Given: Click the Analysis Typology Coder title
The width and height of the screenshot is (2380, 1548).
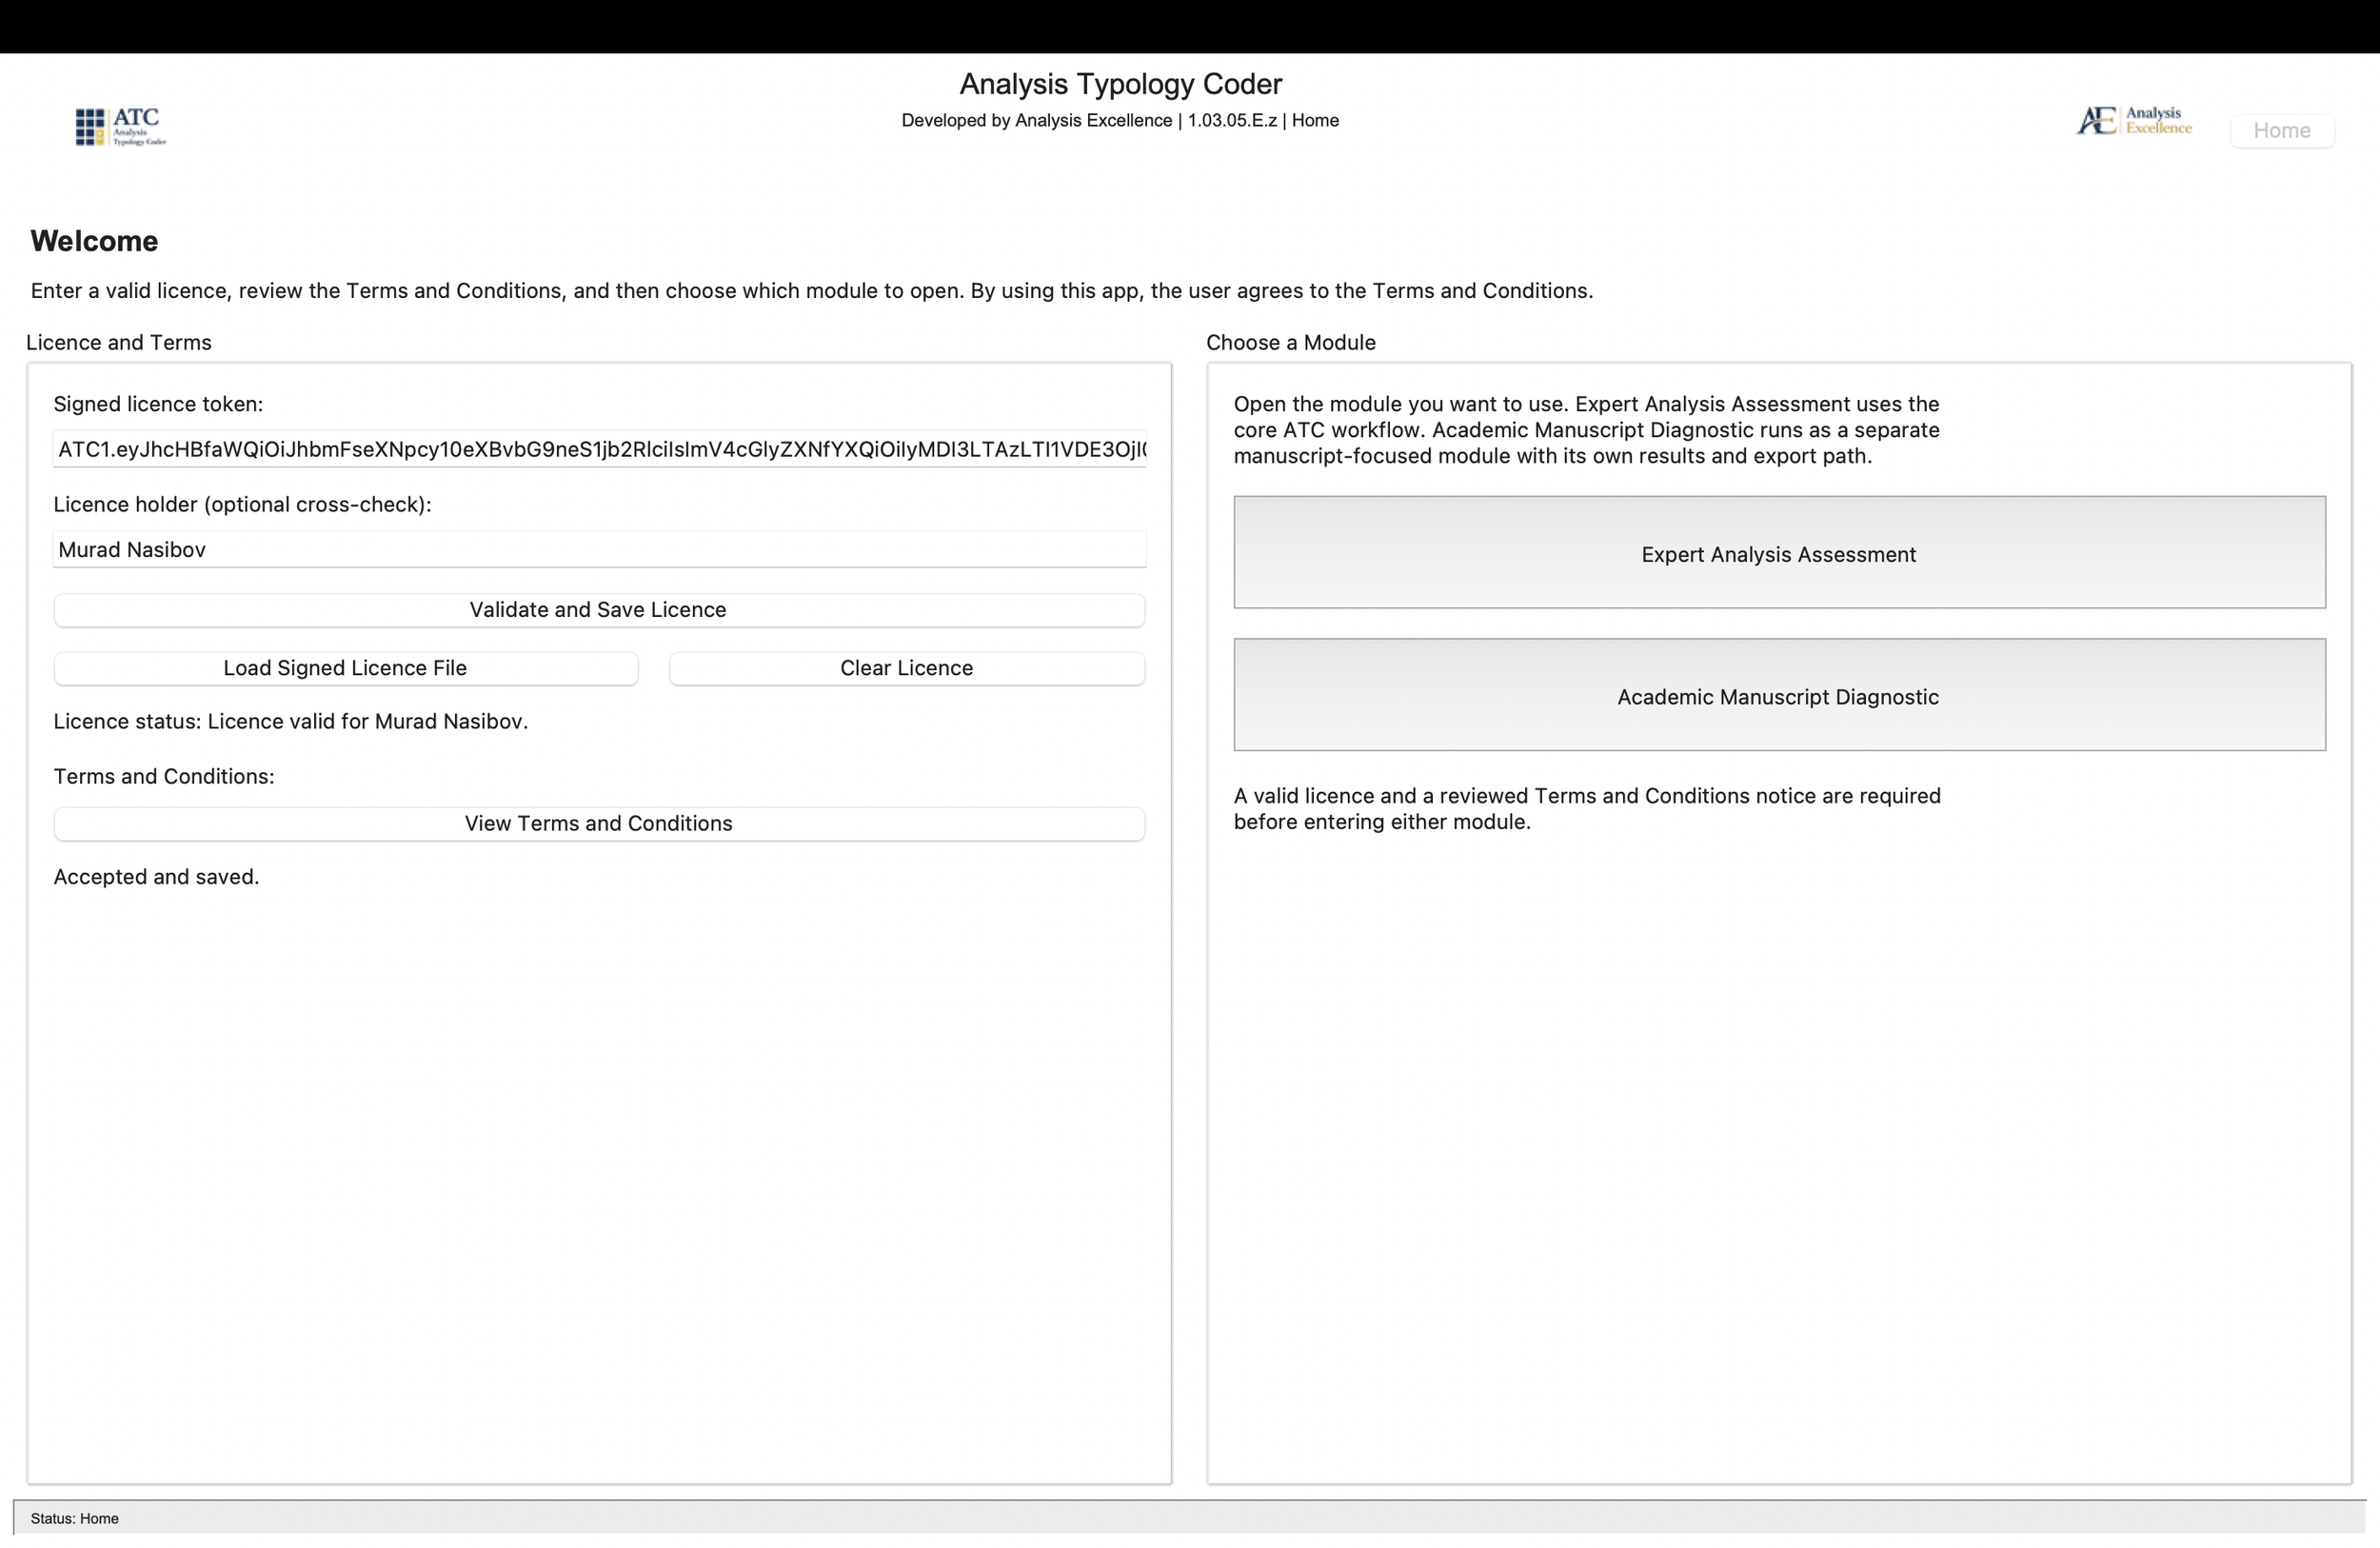Looking at the screenshot, I should point(1119,84).
